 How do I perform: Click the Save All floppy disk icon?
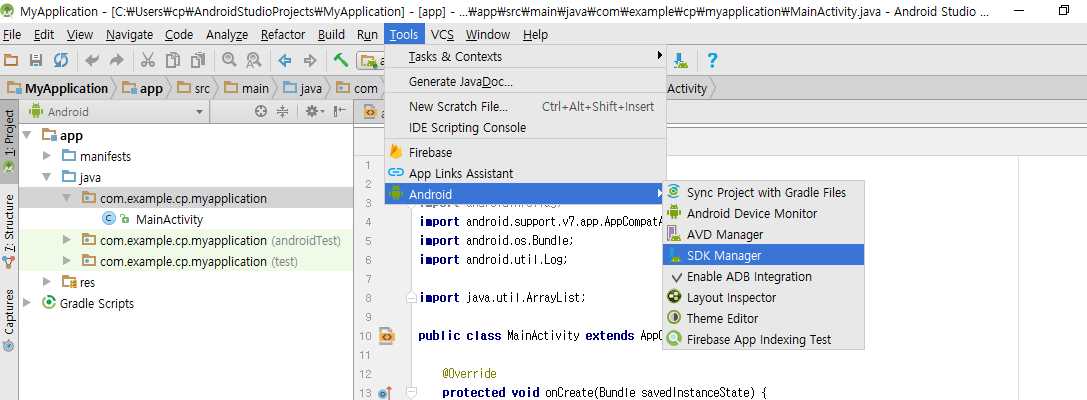coord(35,60)
